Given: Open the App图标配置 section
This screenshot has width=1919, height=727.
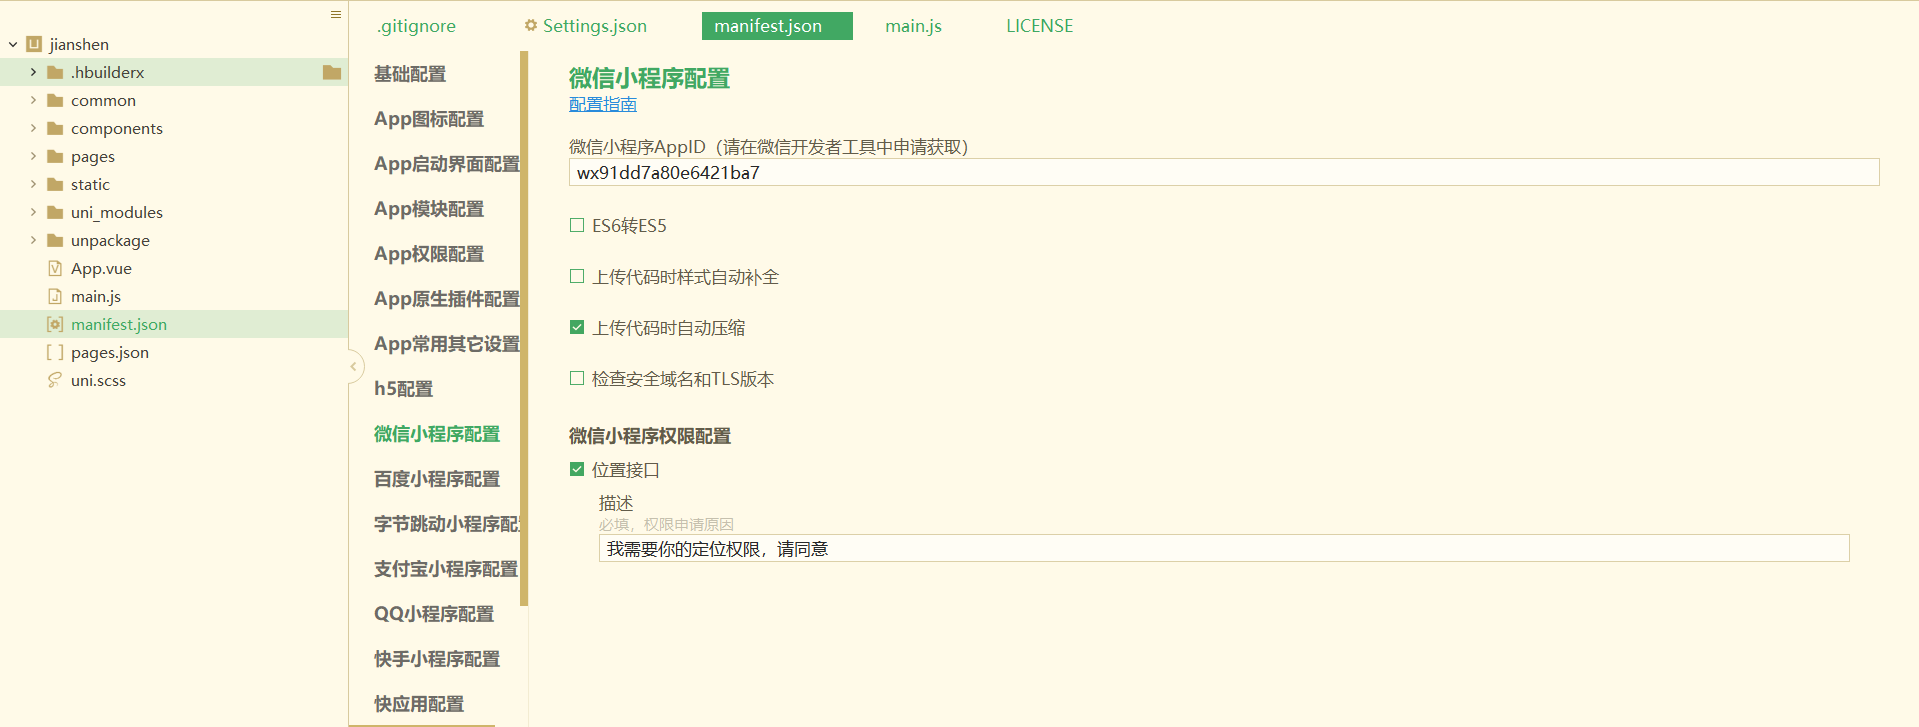Looking at the screenshot, I should [x=429, y=119].
